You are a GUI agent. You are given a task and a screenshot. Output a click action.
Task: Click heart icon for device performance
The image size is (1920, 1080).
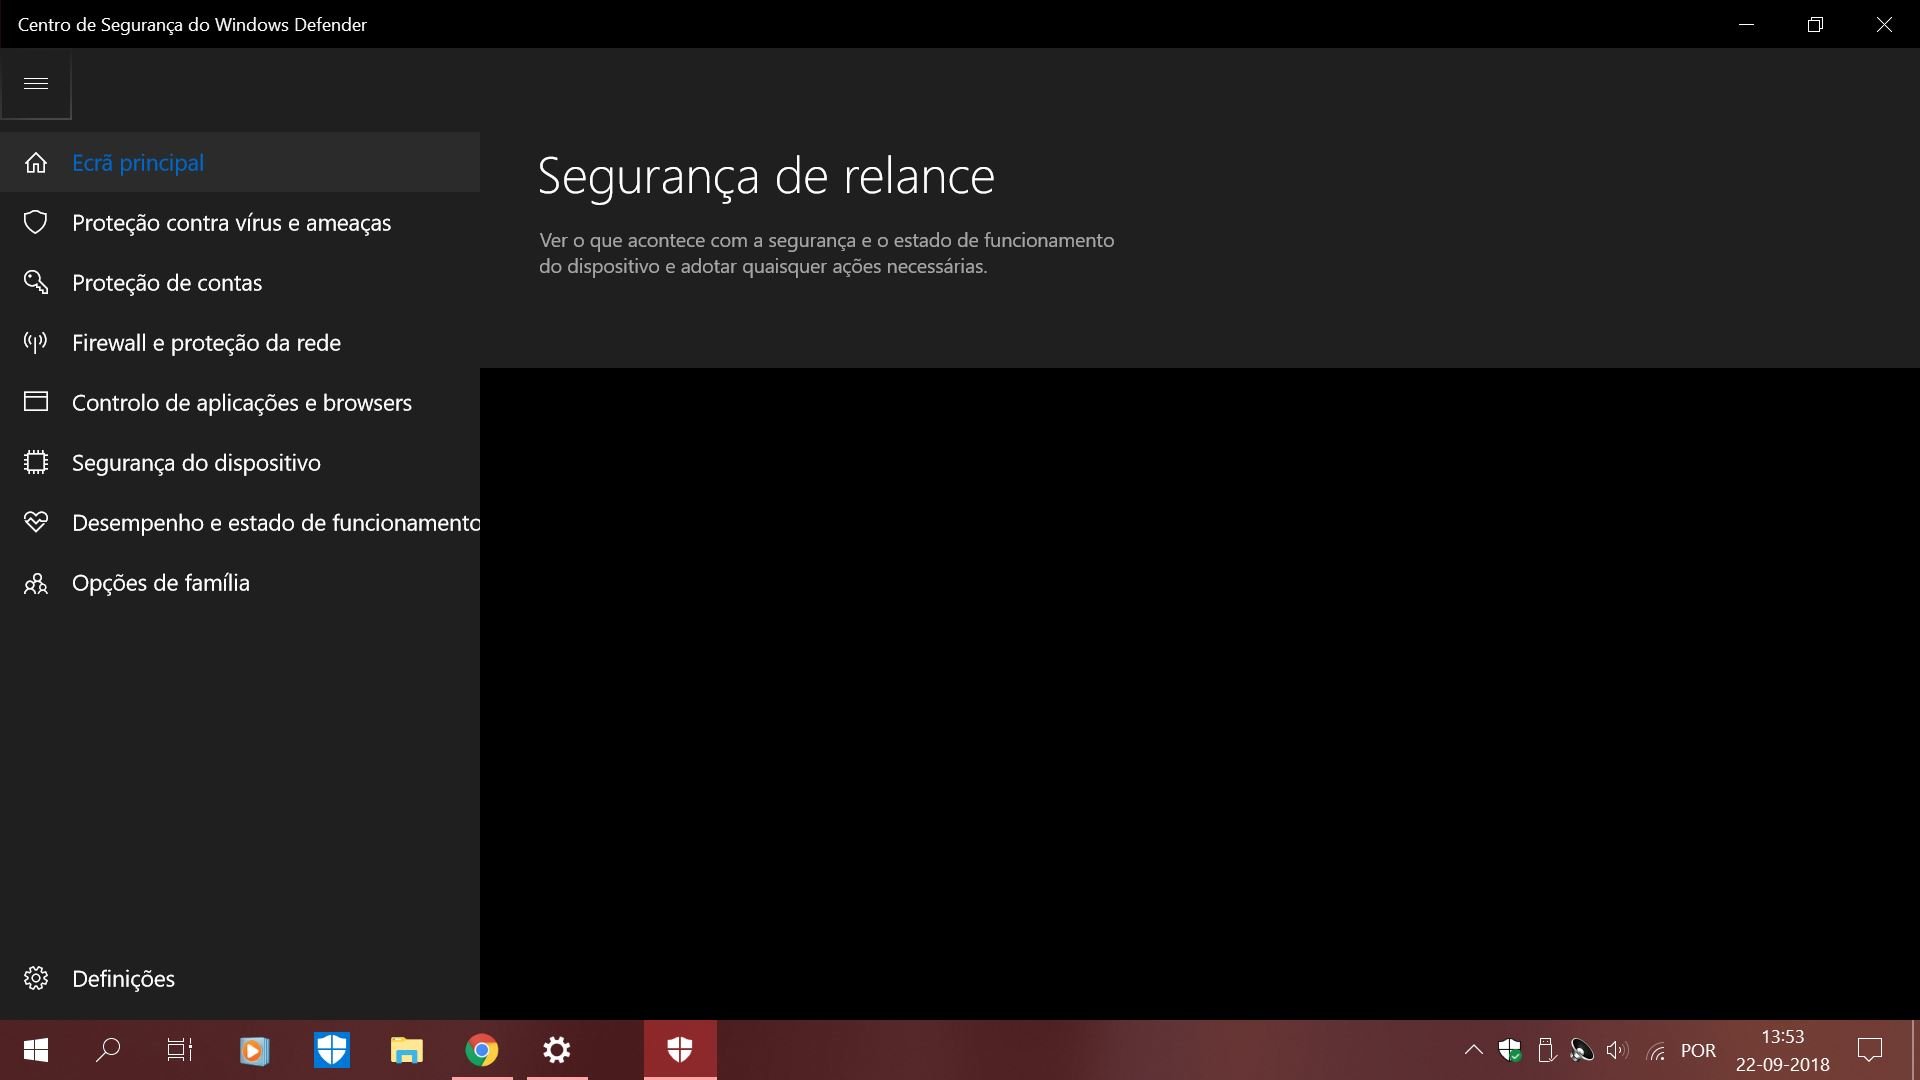[36, 522]
